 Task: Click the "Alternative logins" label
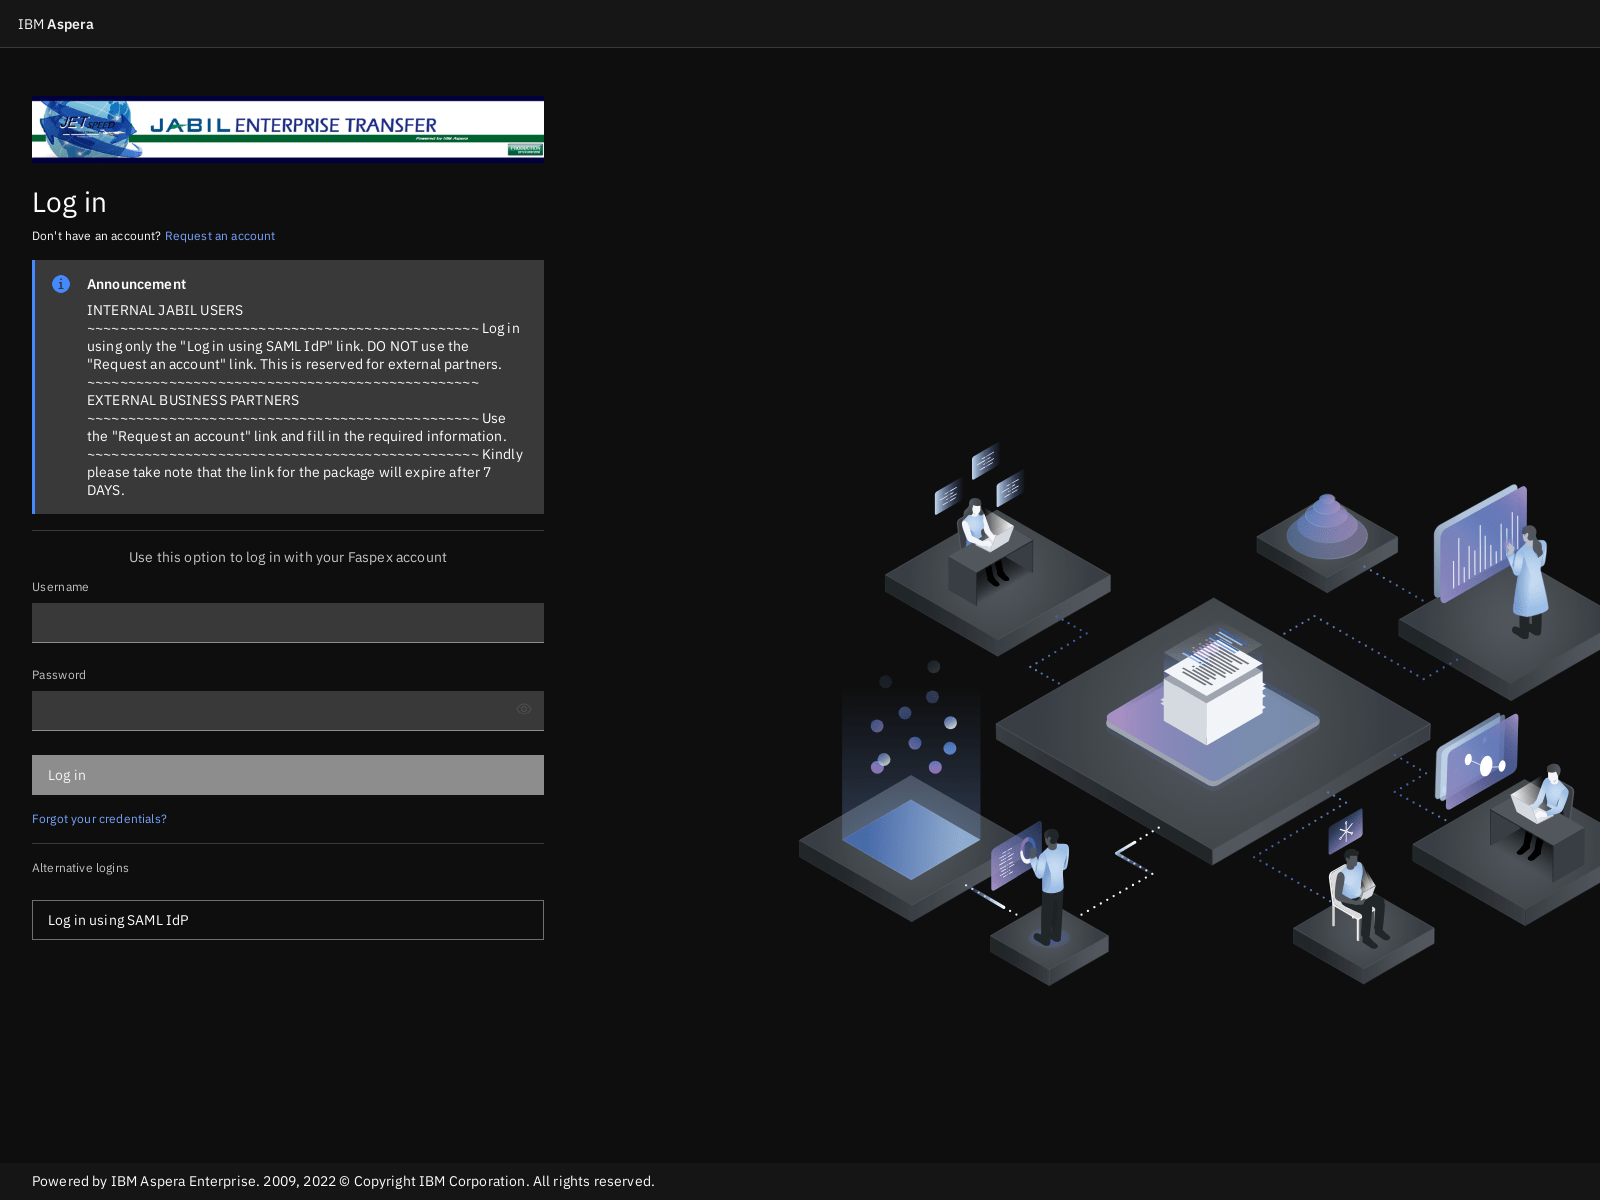[x=80, y=868]
